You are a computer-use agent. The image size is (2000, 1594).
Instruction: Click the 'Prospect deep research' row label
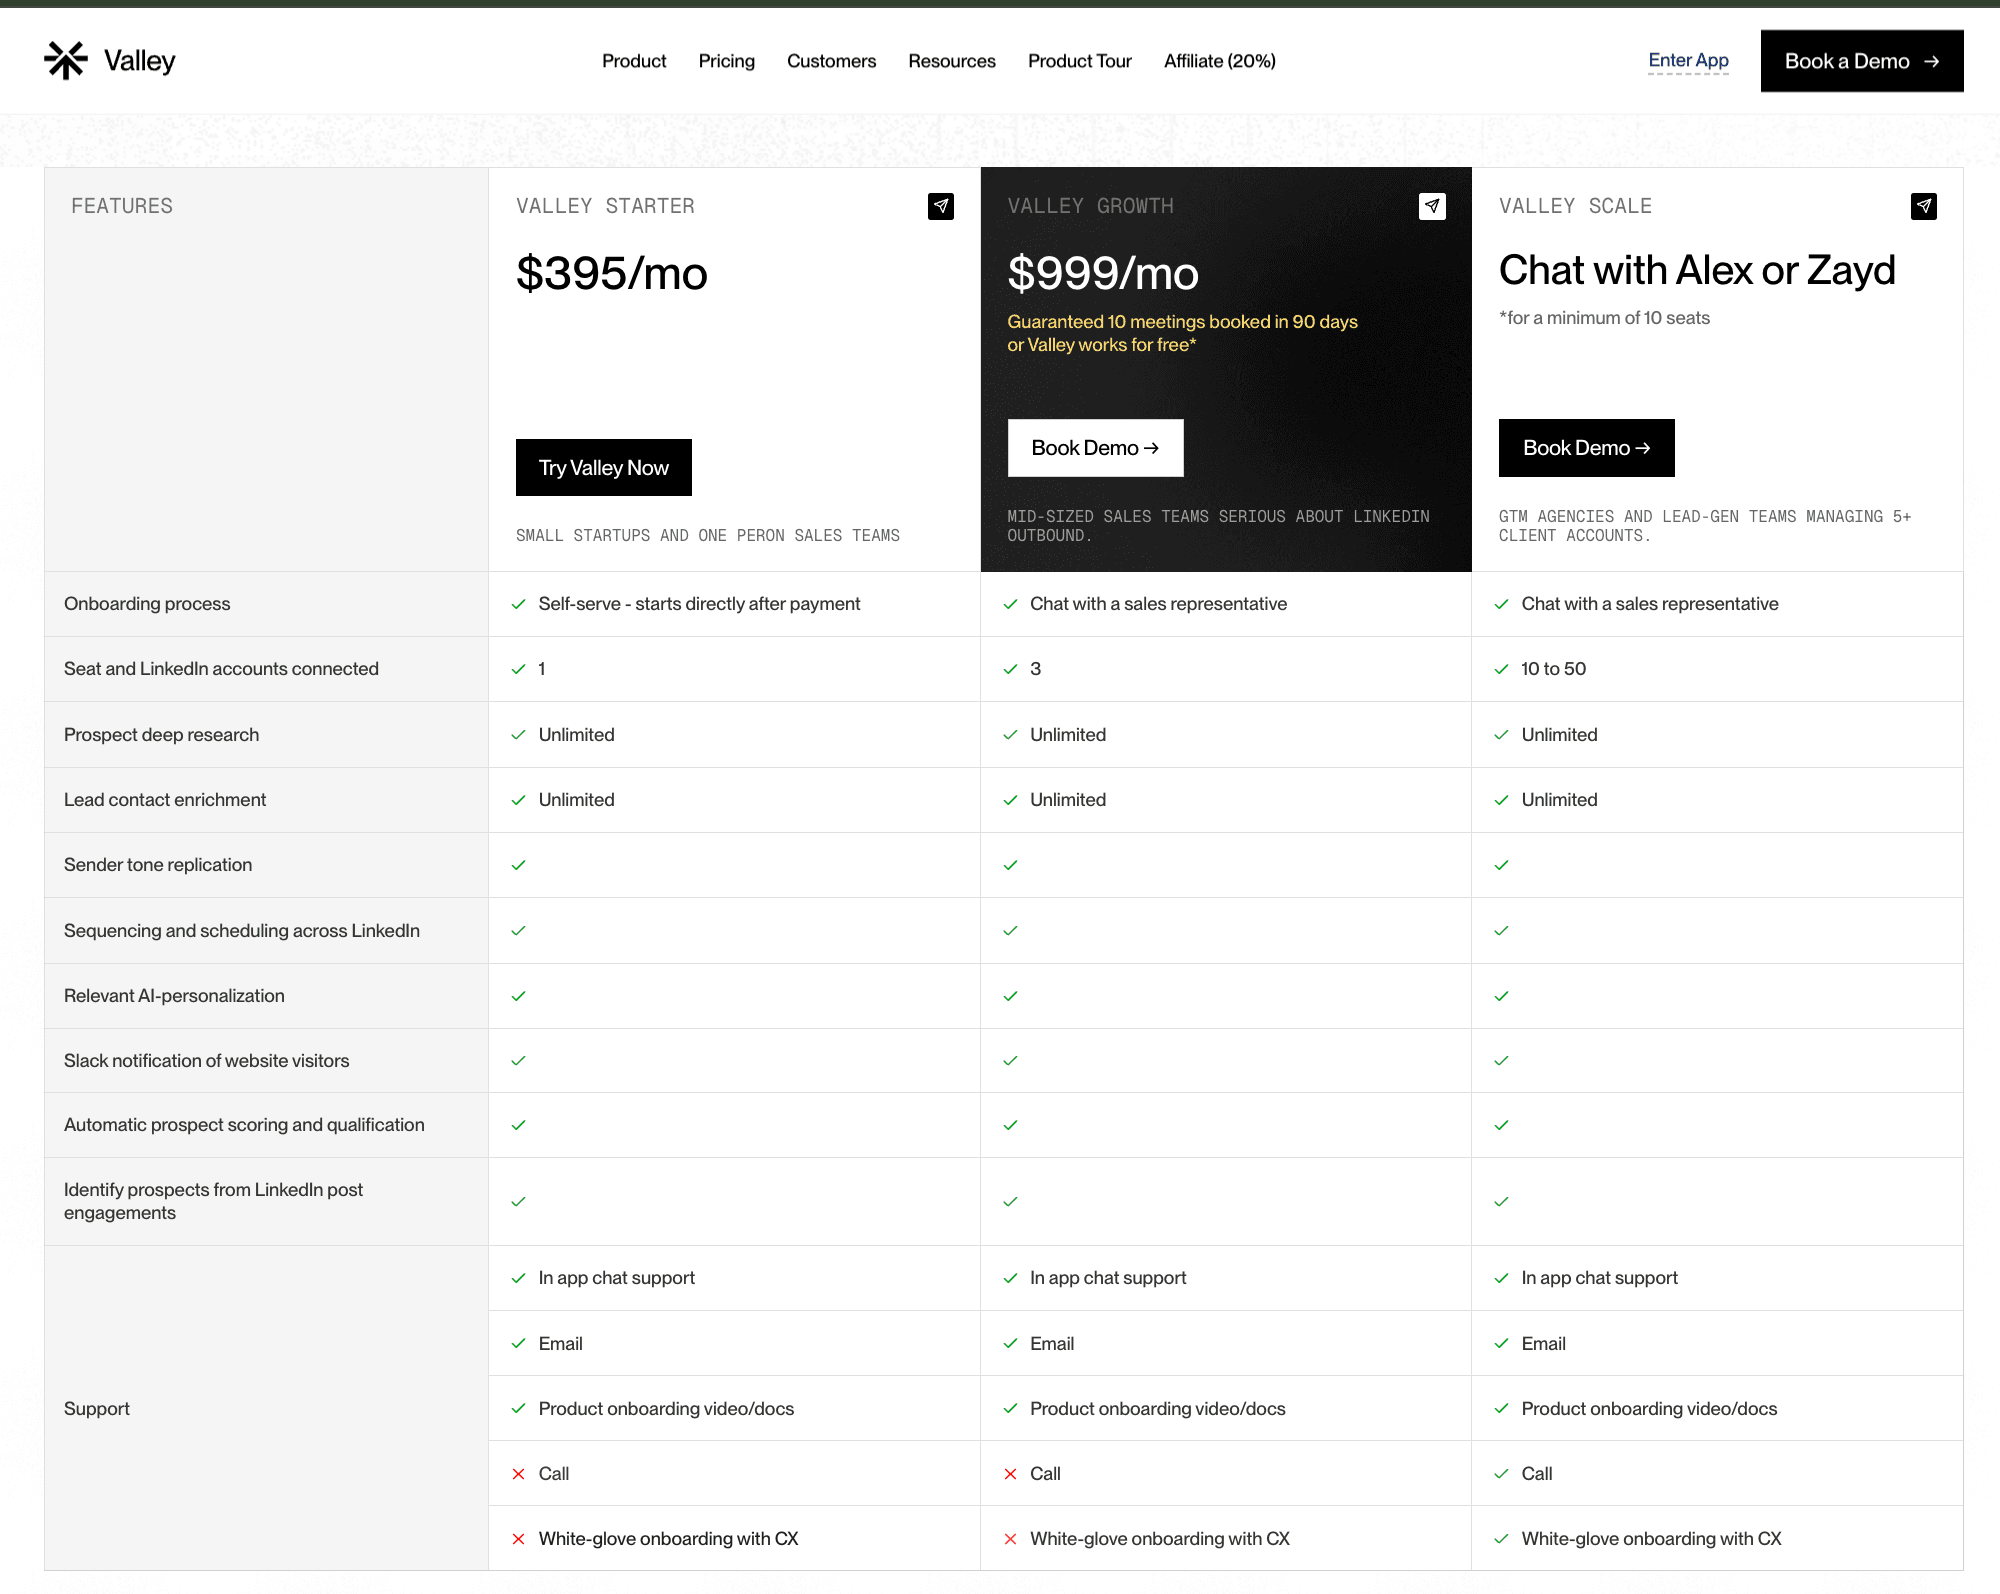[161, 735]
